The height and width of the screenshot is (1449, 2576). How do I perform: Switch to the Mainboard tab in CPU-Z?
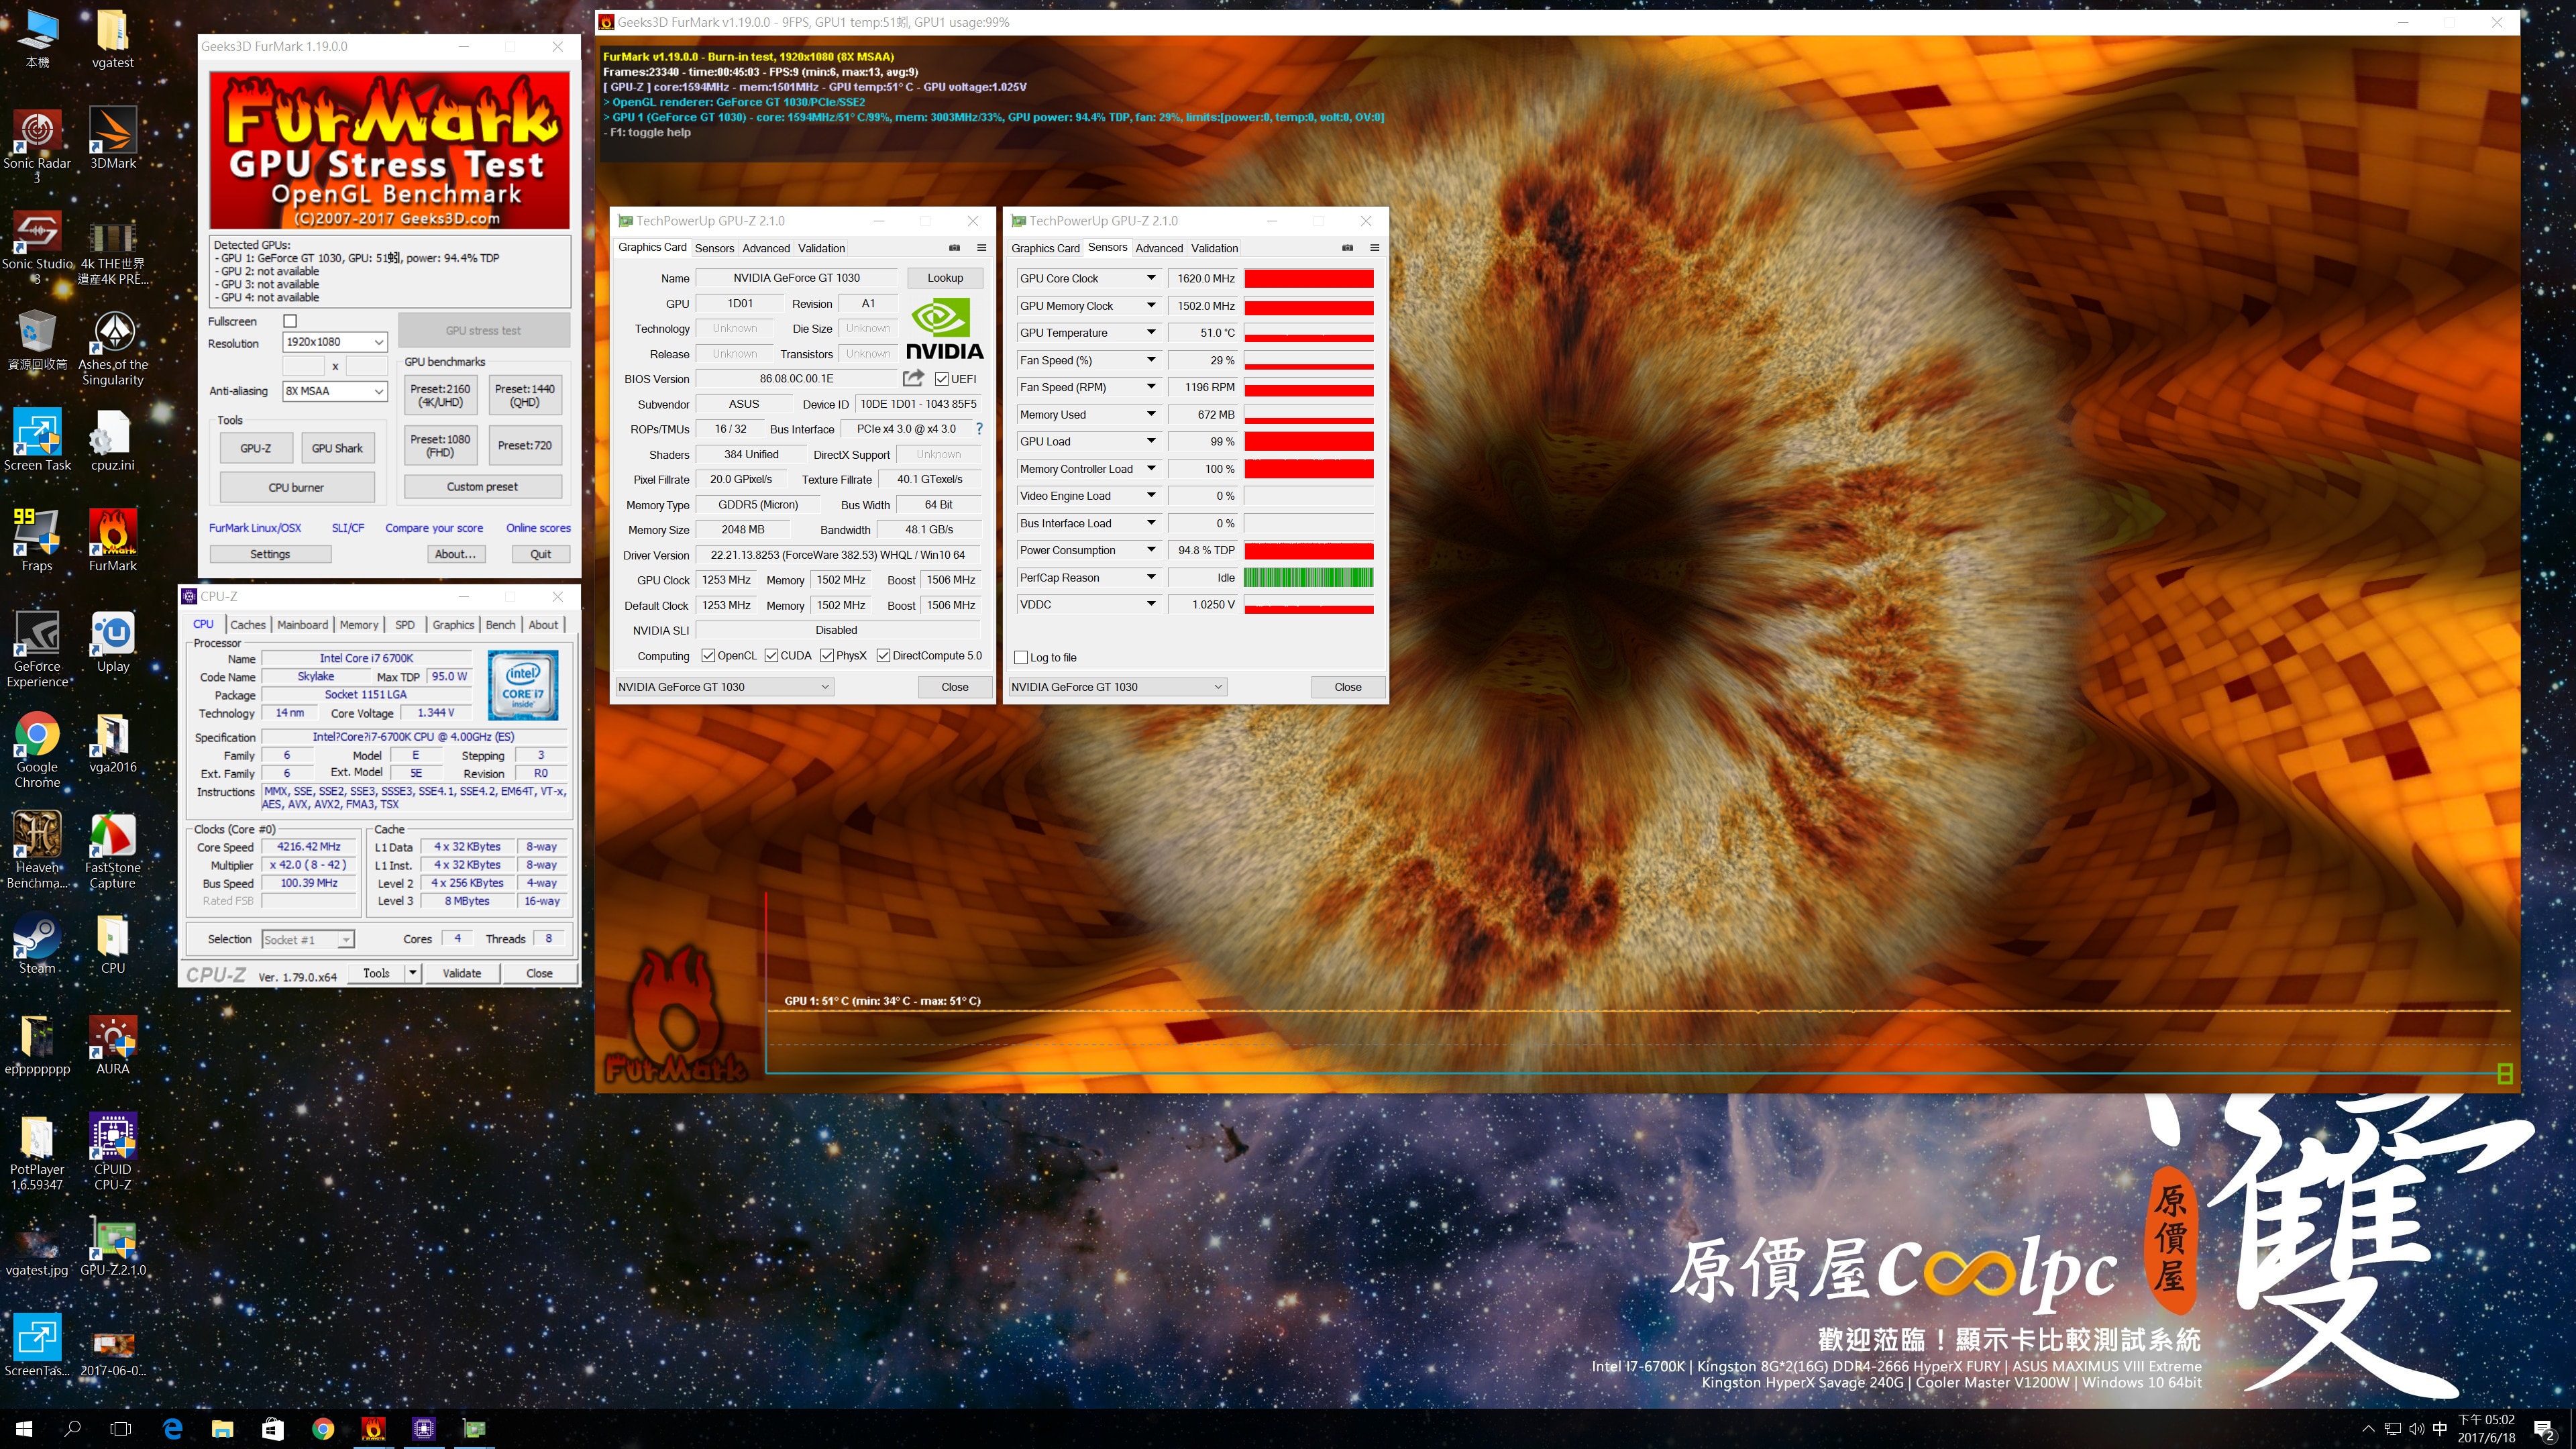click(303, 625)
